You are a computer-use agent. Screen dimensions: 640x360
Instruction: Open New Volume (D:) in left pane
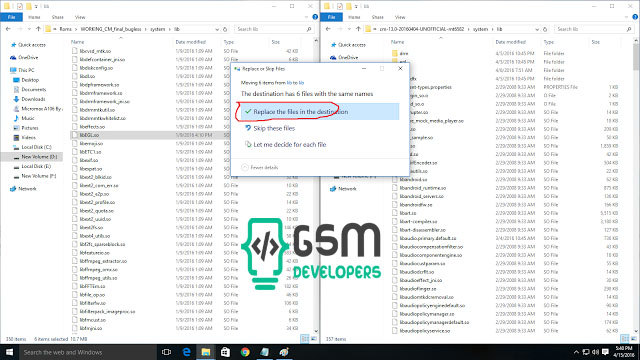click(39, 157)
